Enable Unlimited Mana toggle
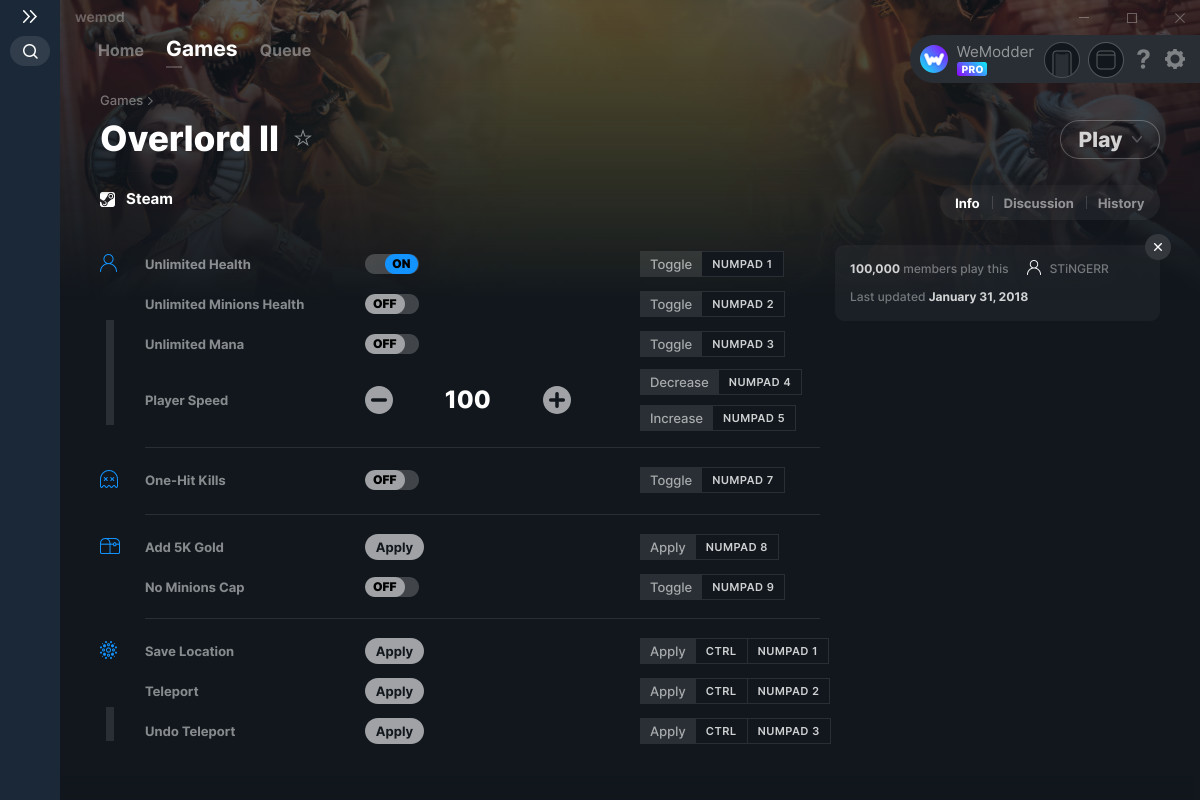This screenshot has height=800, width=1200. (x=392, y=344)
